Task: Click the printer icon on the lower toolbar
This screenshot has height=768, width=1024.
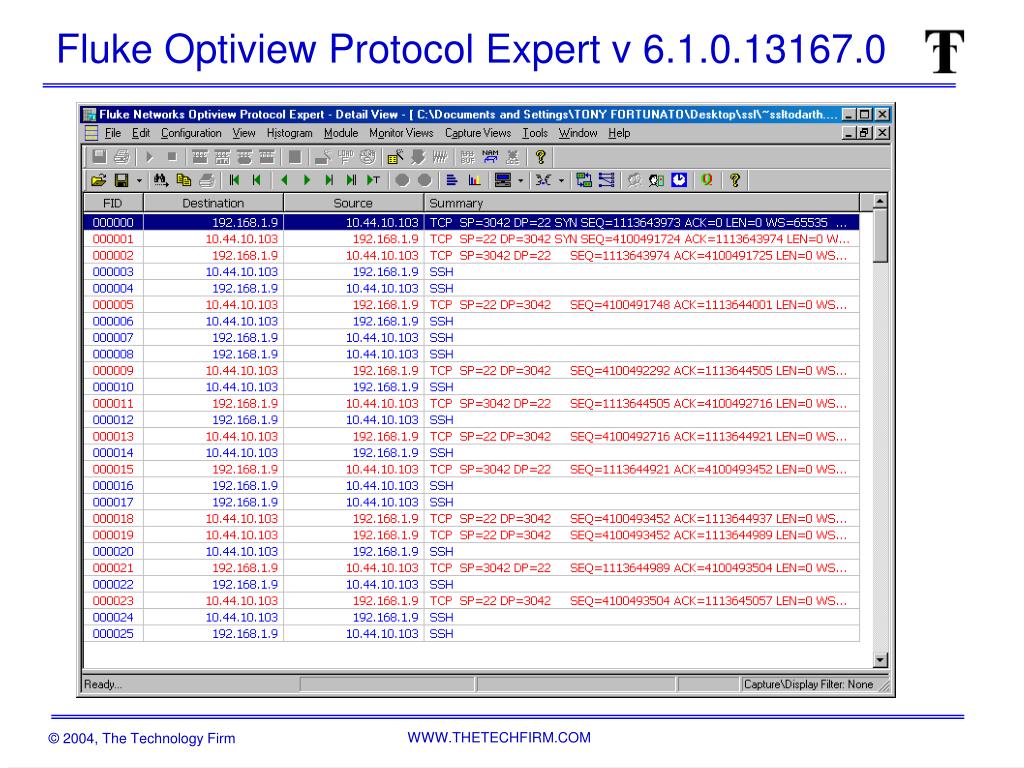Action: click(206, 180)
